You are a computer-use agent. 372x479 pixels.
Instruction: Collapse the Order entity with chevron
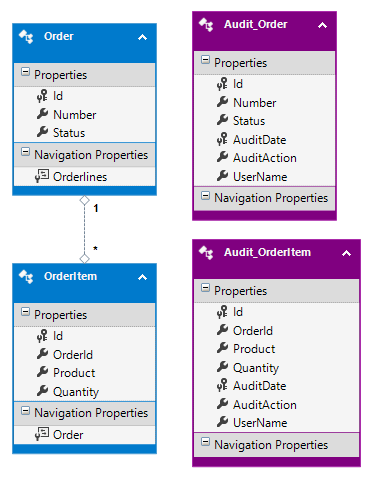(x=143, y=37)
